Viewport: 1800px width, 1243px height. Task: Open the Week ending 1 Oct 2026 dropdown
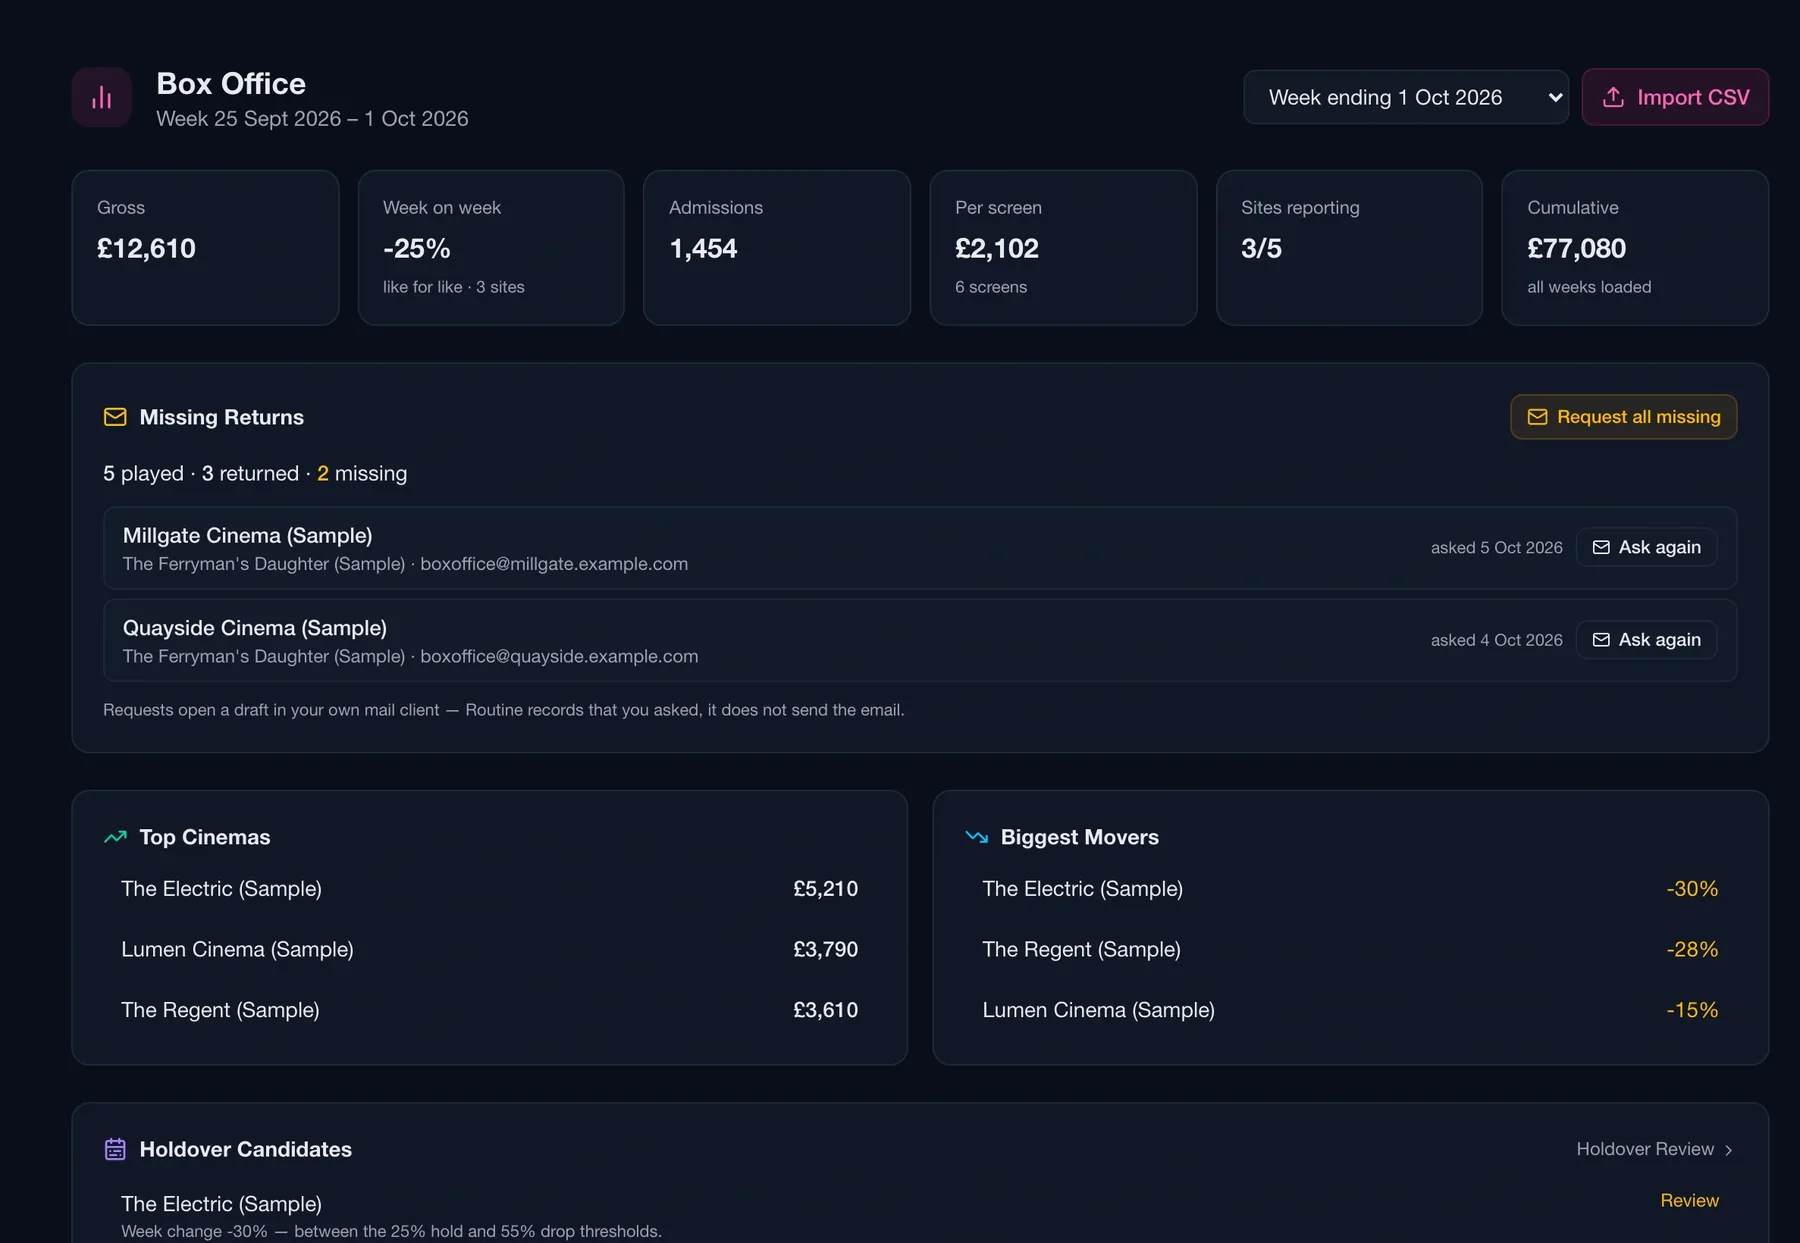click(x=1406, y=97)
